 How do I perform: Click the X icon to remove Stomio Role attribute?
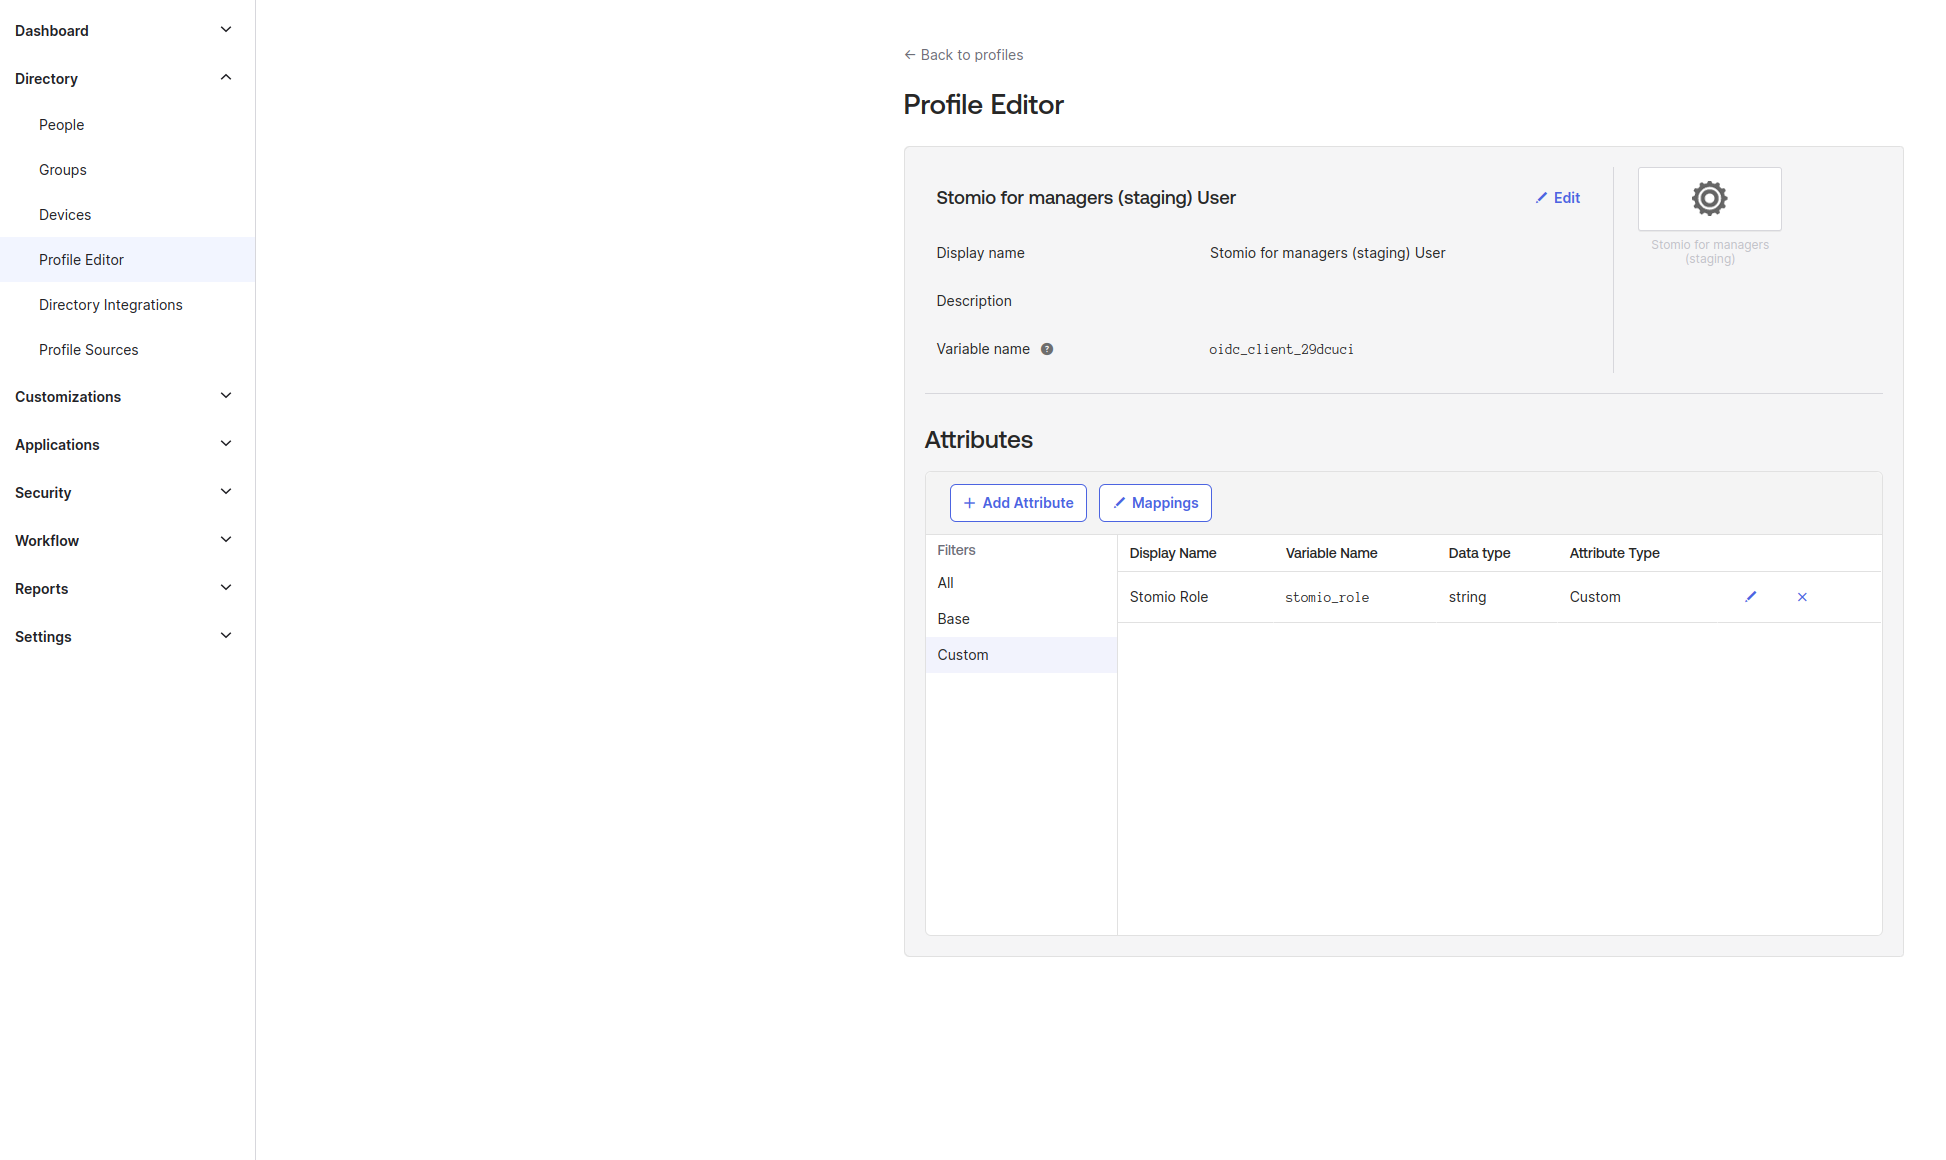tap(1801, 596)
